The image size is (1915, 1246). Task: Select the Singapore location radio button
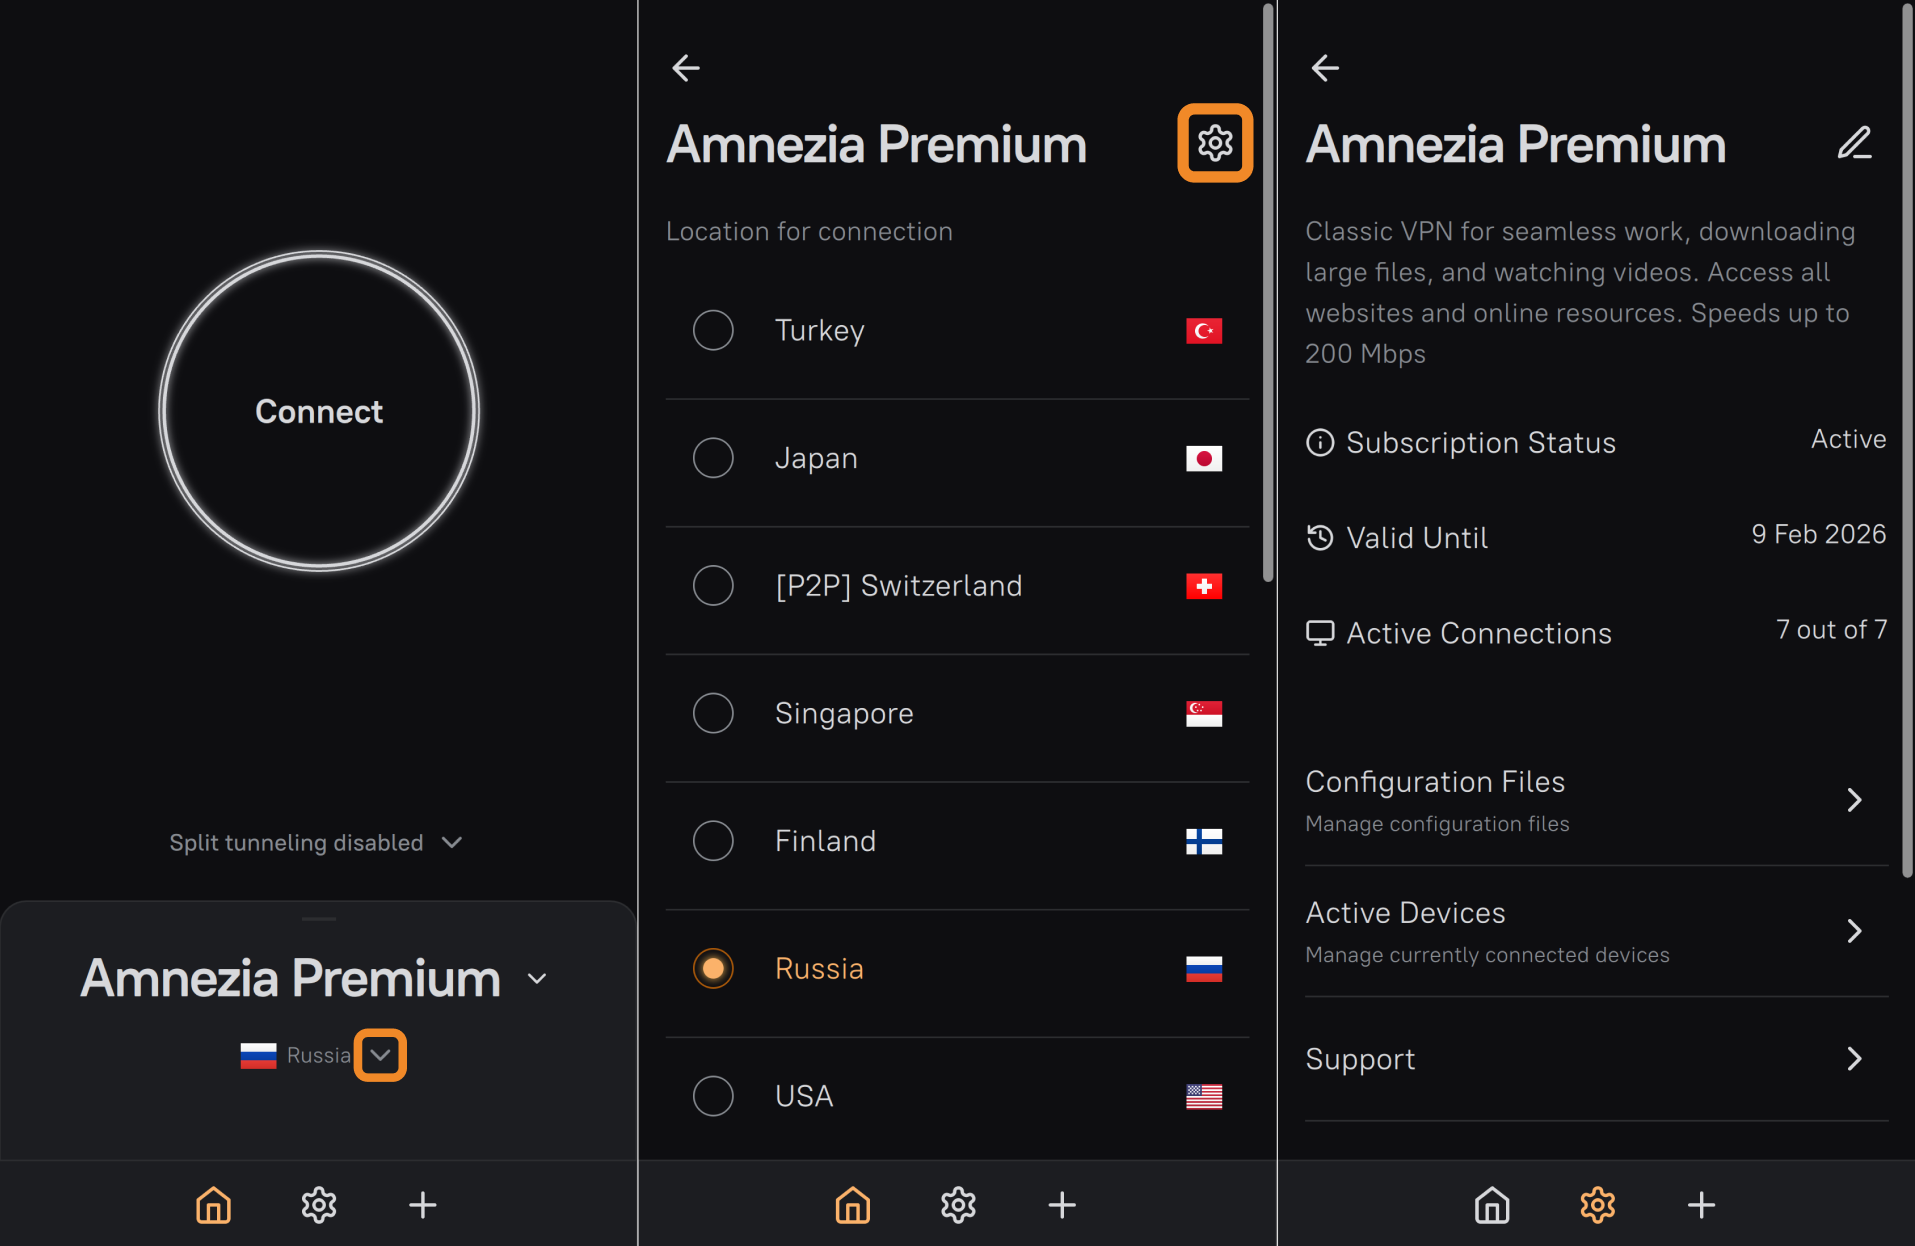[x=713, y=713]
